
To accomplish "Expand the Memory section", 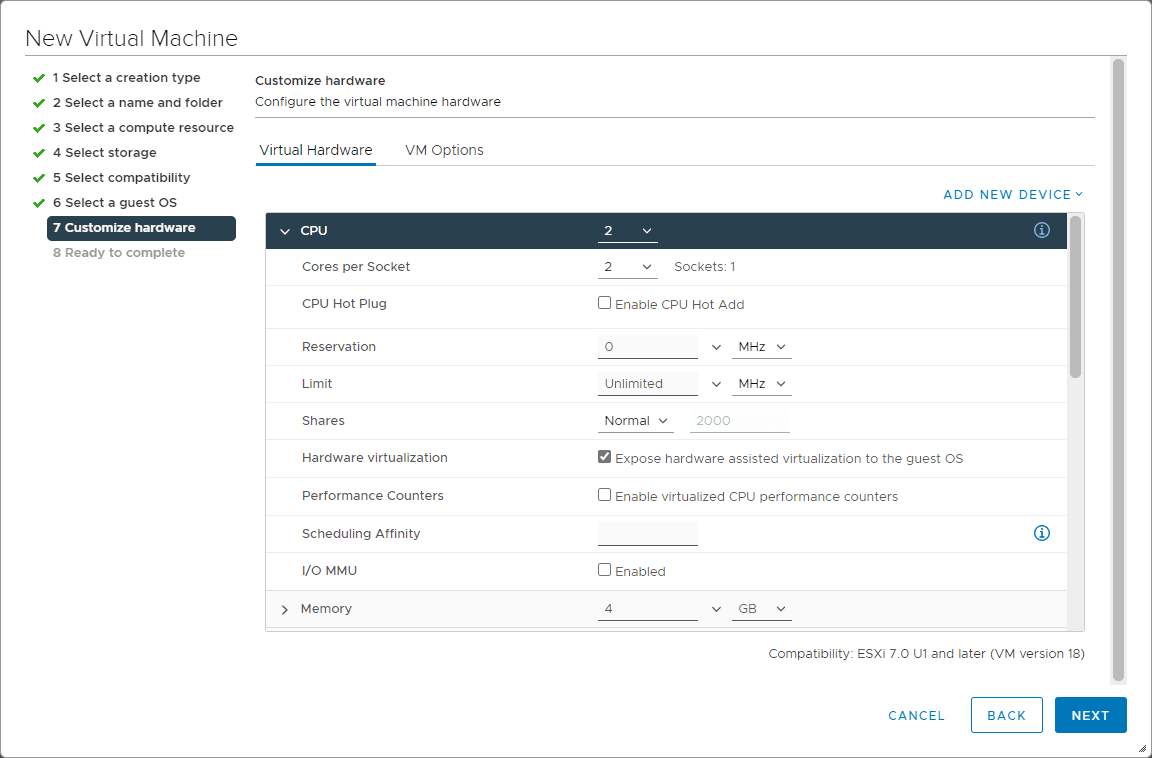I will pyautogui.click(x=284, y=608).
